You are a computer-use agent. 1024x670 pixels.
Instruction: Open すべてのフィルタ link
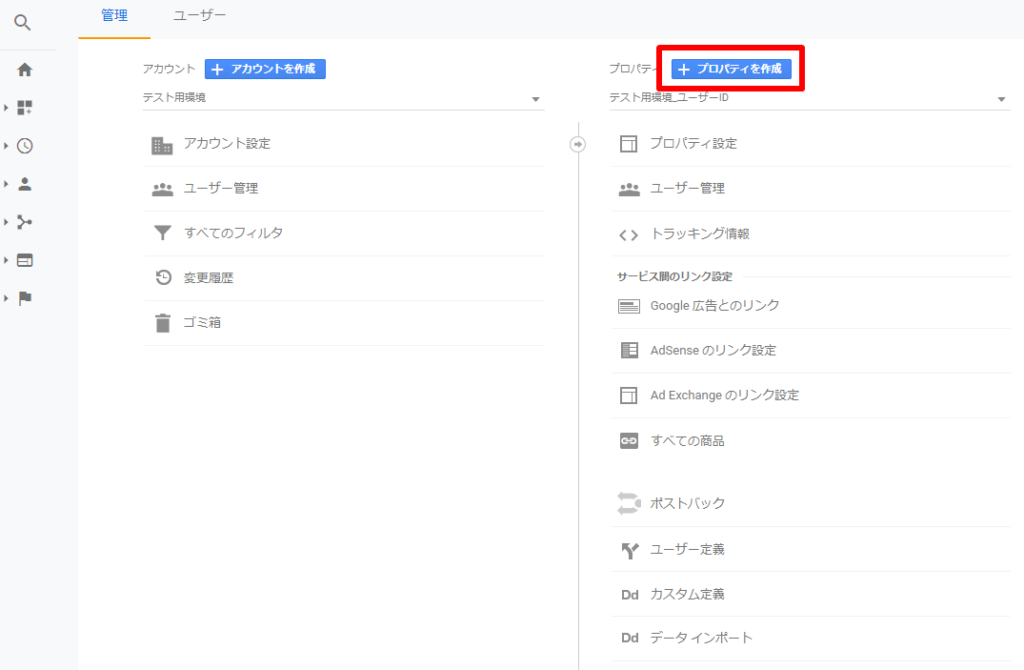pyautogui.click(x=233, y=233)
